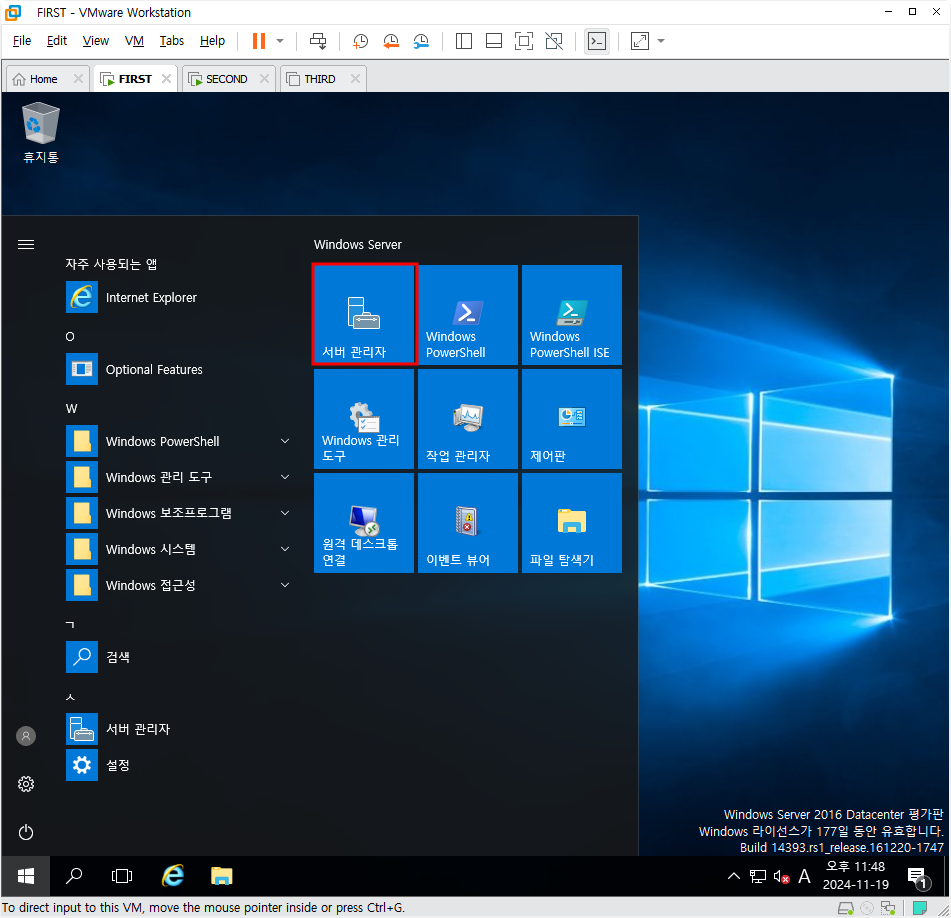Open the 제어판 tile
This screenshot has width=951, height=918.
click(x=572, y=419)
